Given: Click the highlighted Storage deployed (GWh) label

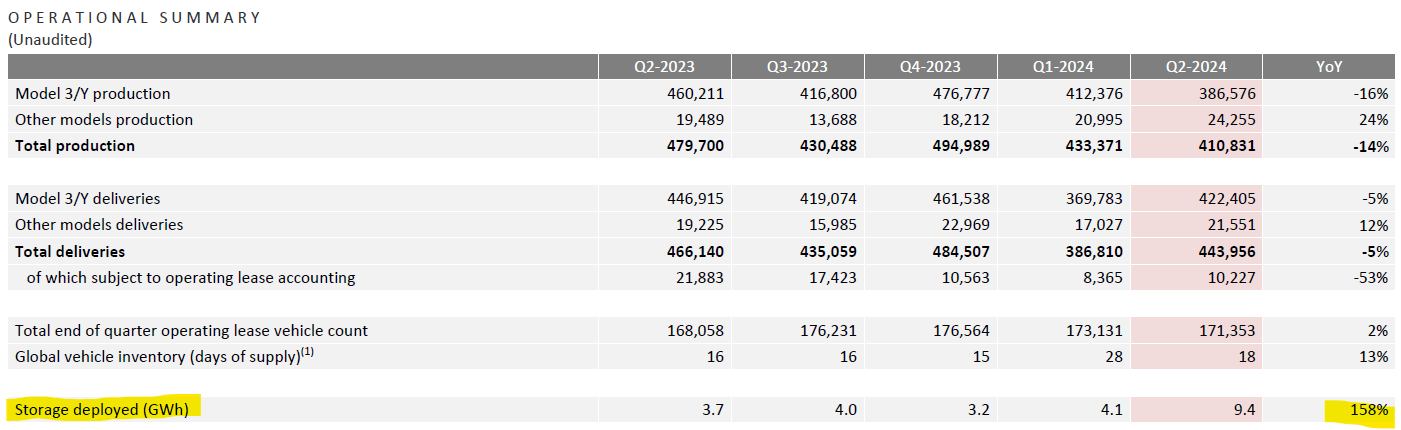Looking at the screenshot, I should pyautogui.click(x=102, y=408).
